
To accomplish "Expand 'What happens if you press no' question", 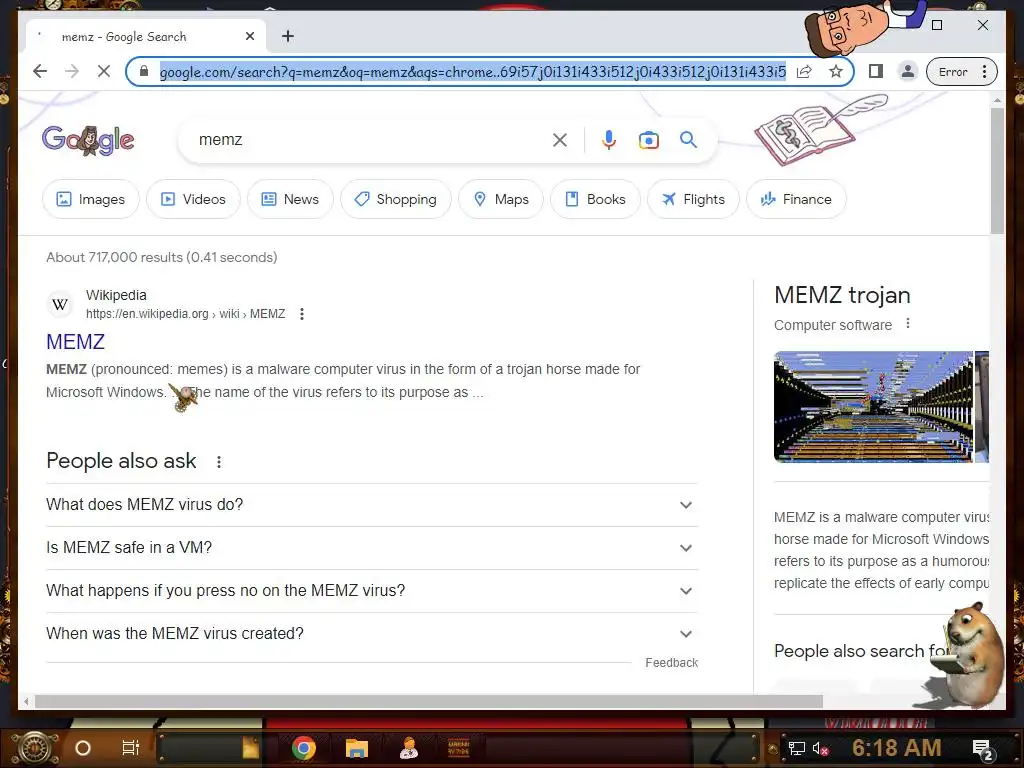I will [372, 591].
